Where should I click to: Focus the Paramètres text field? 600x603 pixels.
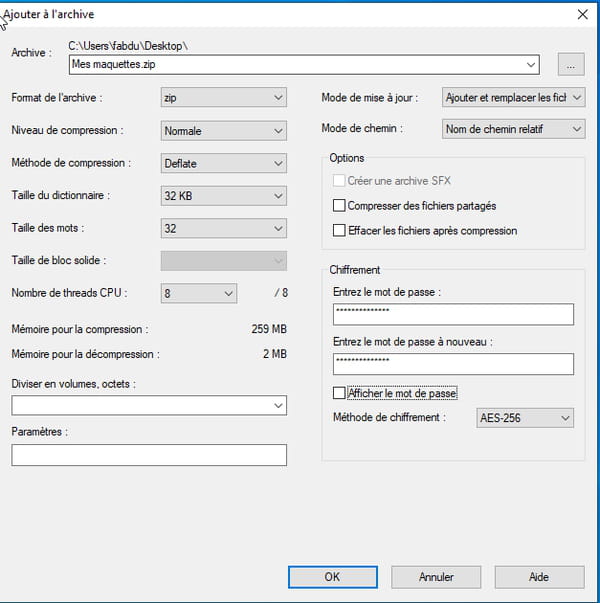149,455
